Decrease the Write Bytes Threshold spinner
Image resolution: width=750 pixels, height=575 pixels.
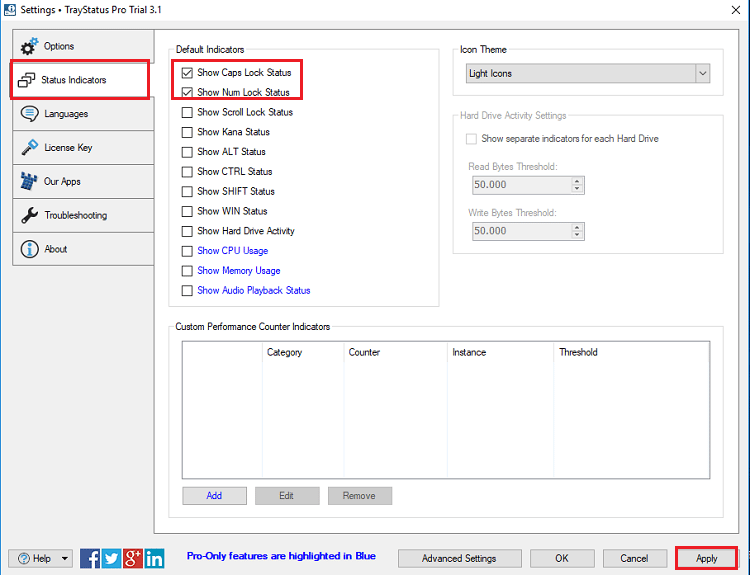577,235
